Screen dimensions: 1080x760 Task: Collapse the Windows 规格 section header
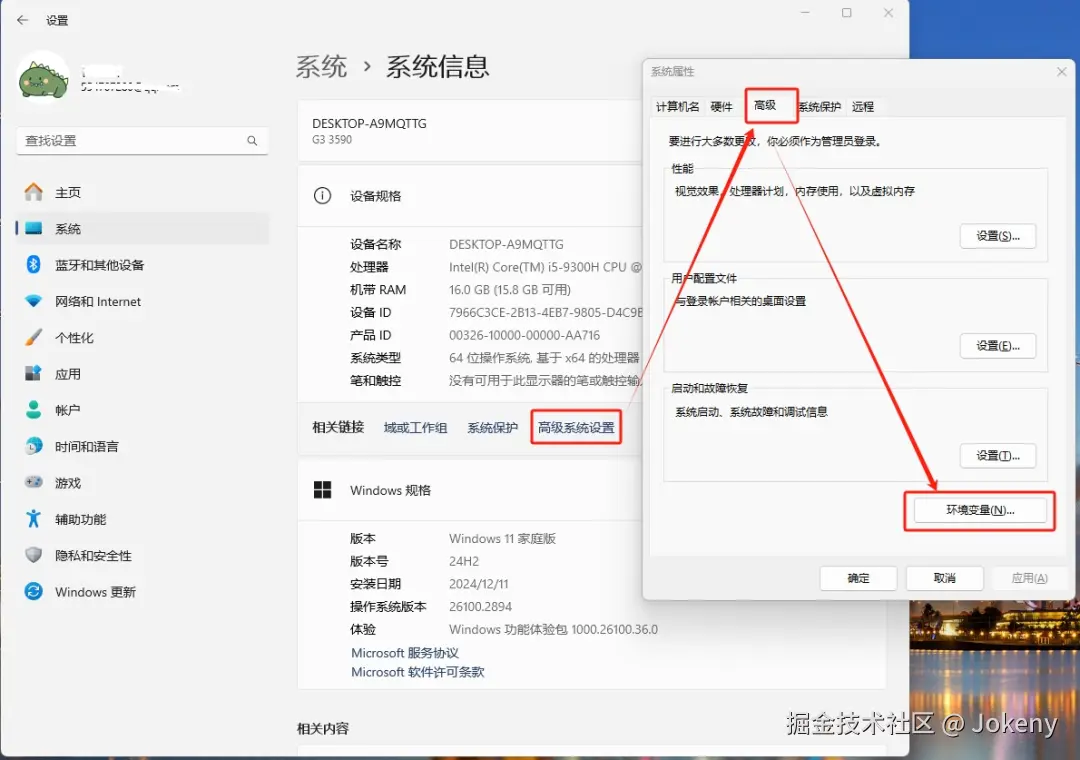tap(470, 490)
